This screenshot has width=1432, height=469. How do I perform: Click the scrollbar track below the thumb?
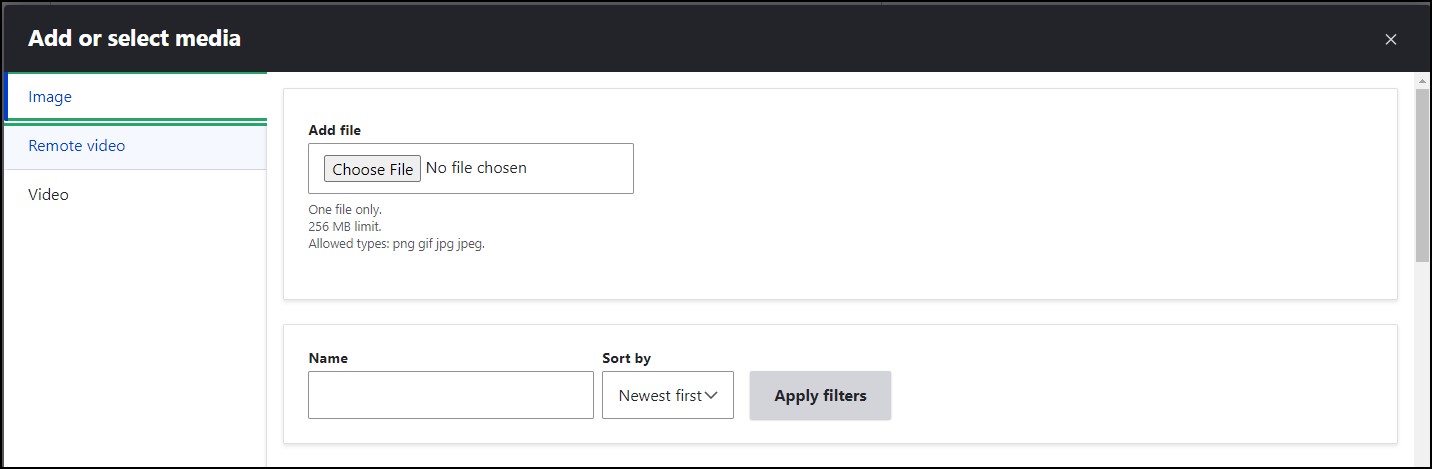1422,365
